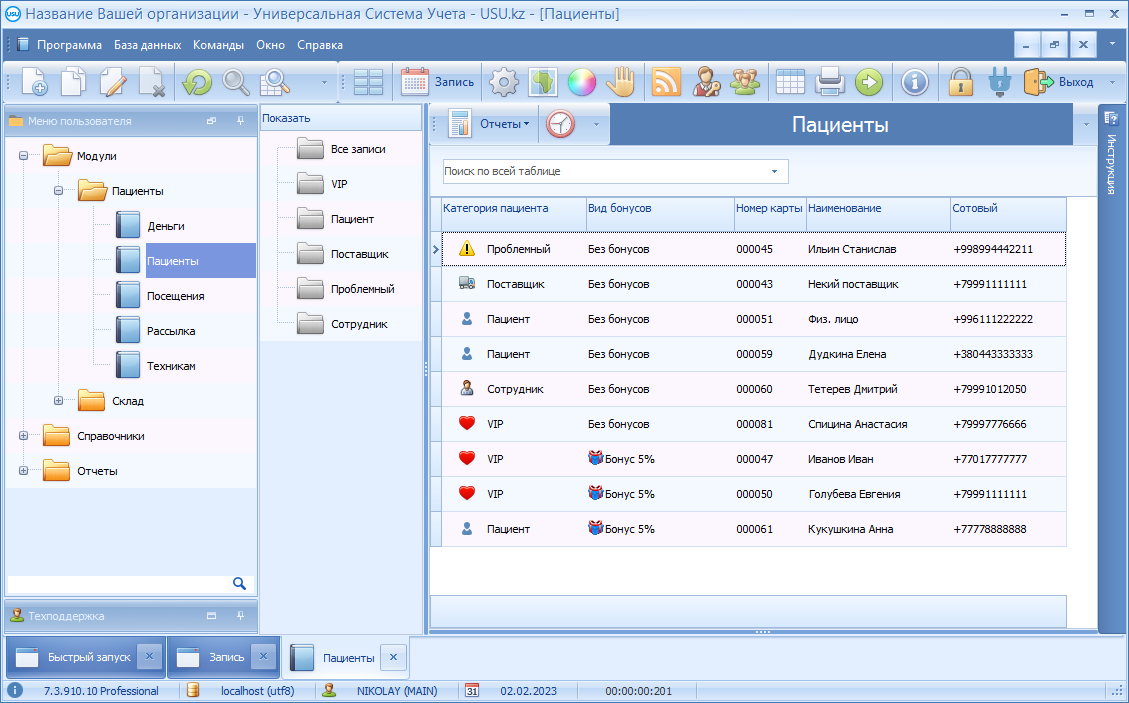Screen dimensions: 1129x703
Task: Expand the Справочники tree node
Action: pos(23,436)
